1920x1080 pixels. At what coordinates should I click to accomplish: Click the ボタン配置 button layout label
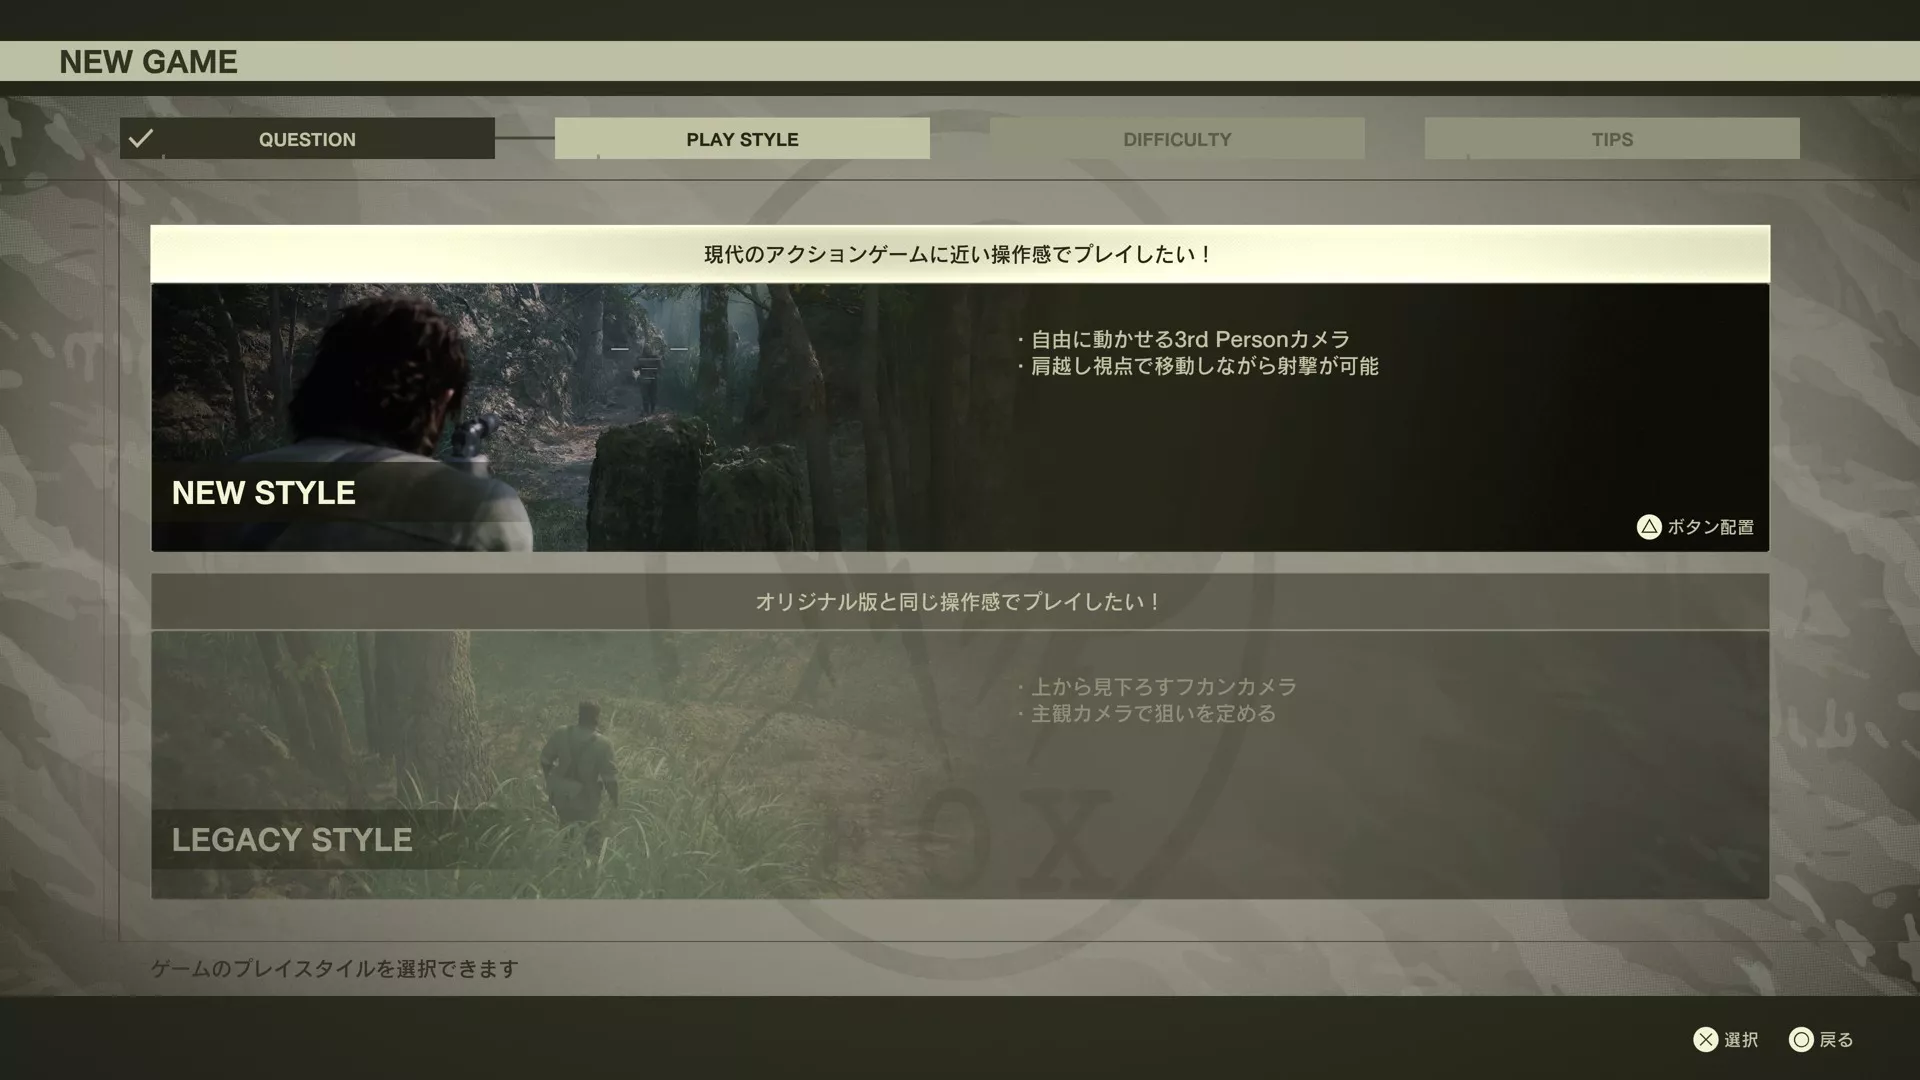click(1709, 527)
